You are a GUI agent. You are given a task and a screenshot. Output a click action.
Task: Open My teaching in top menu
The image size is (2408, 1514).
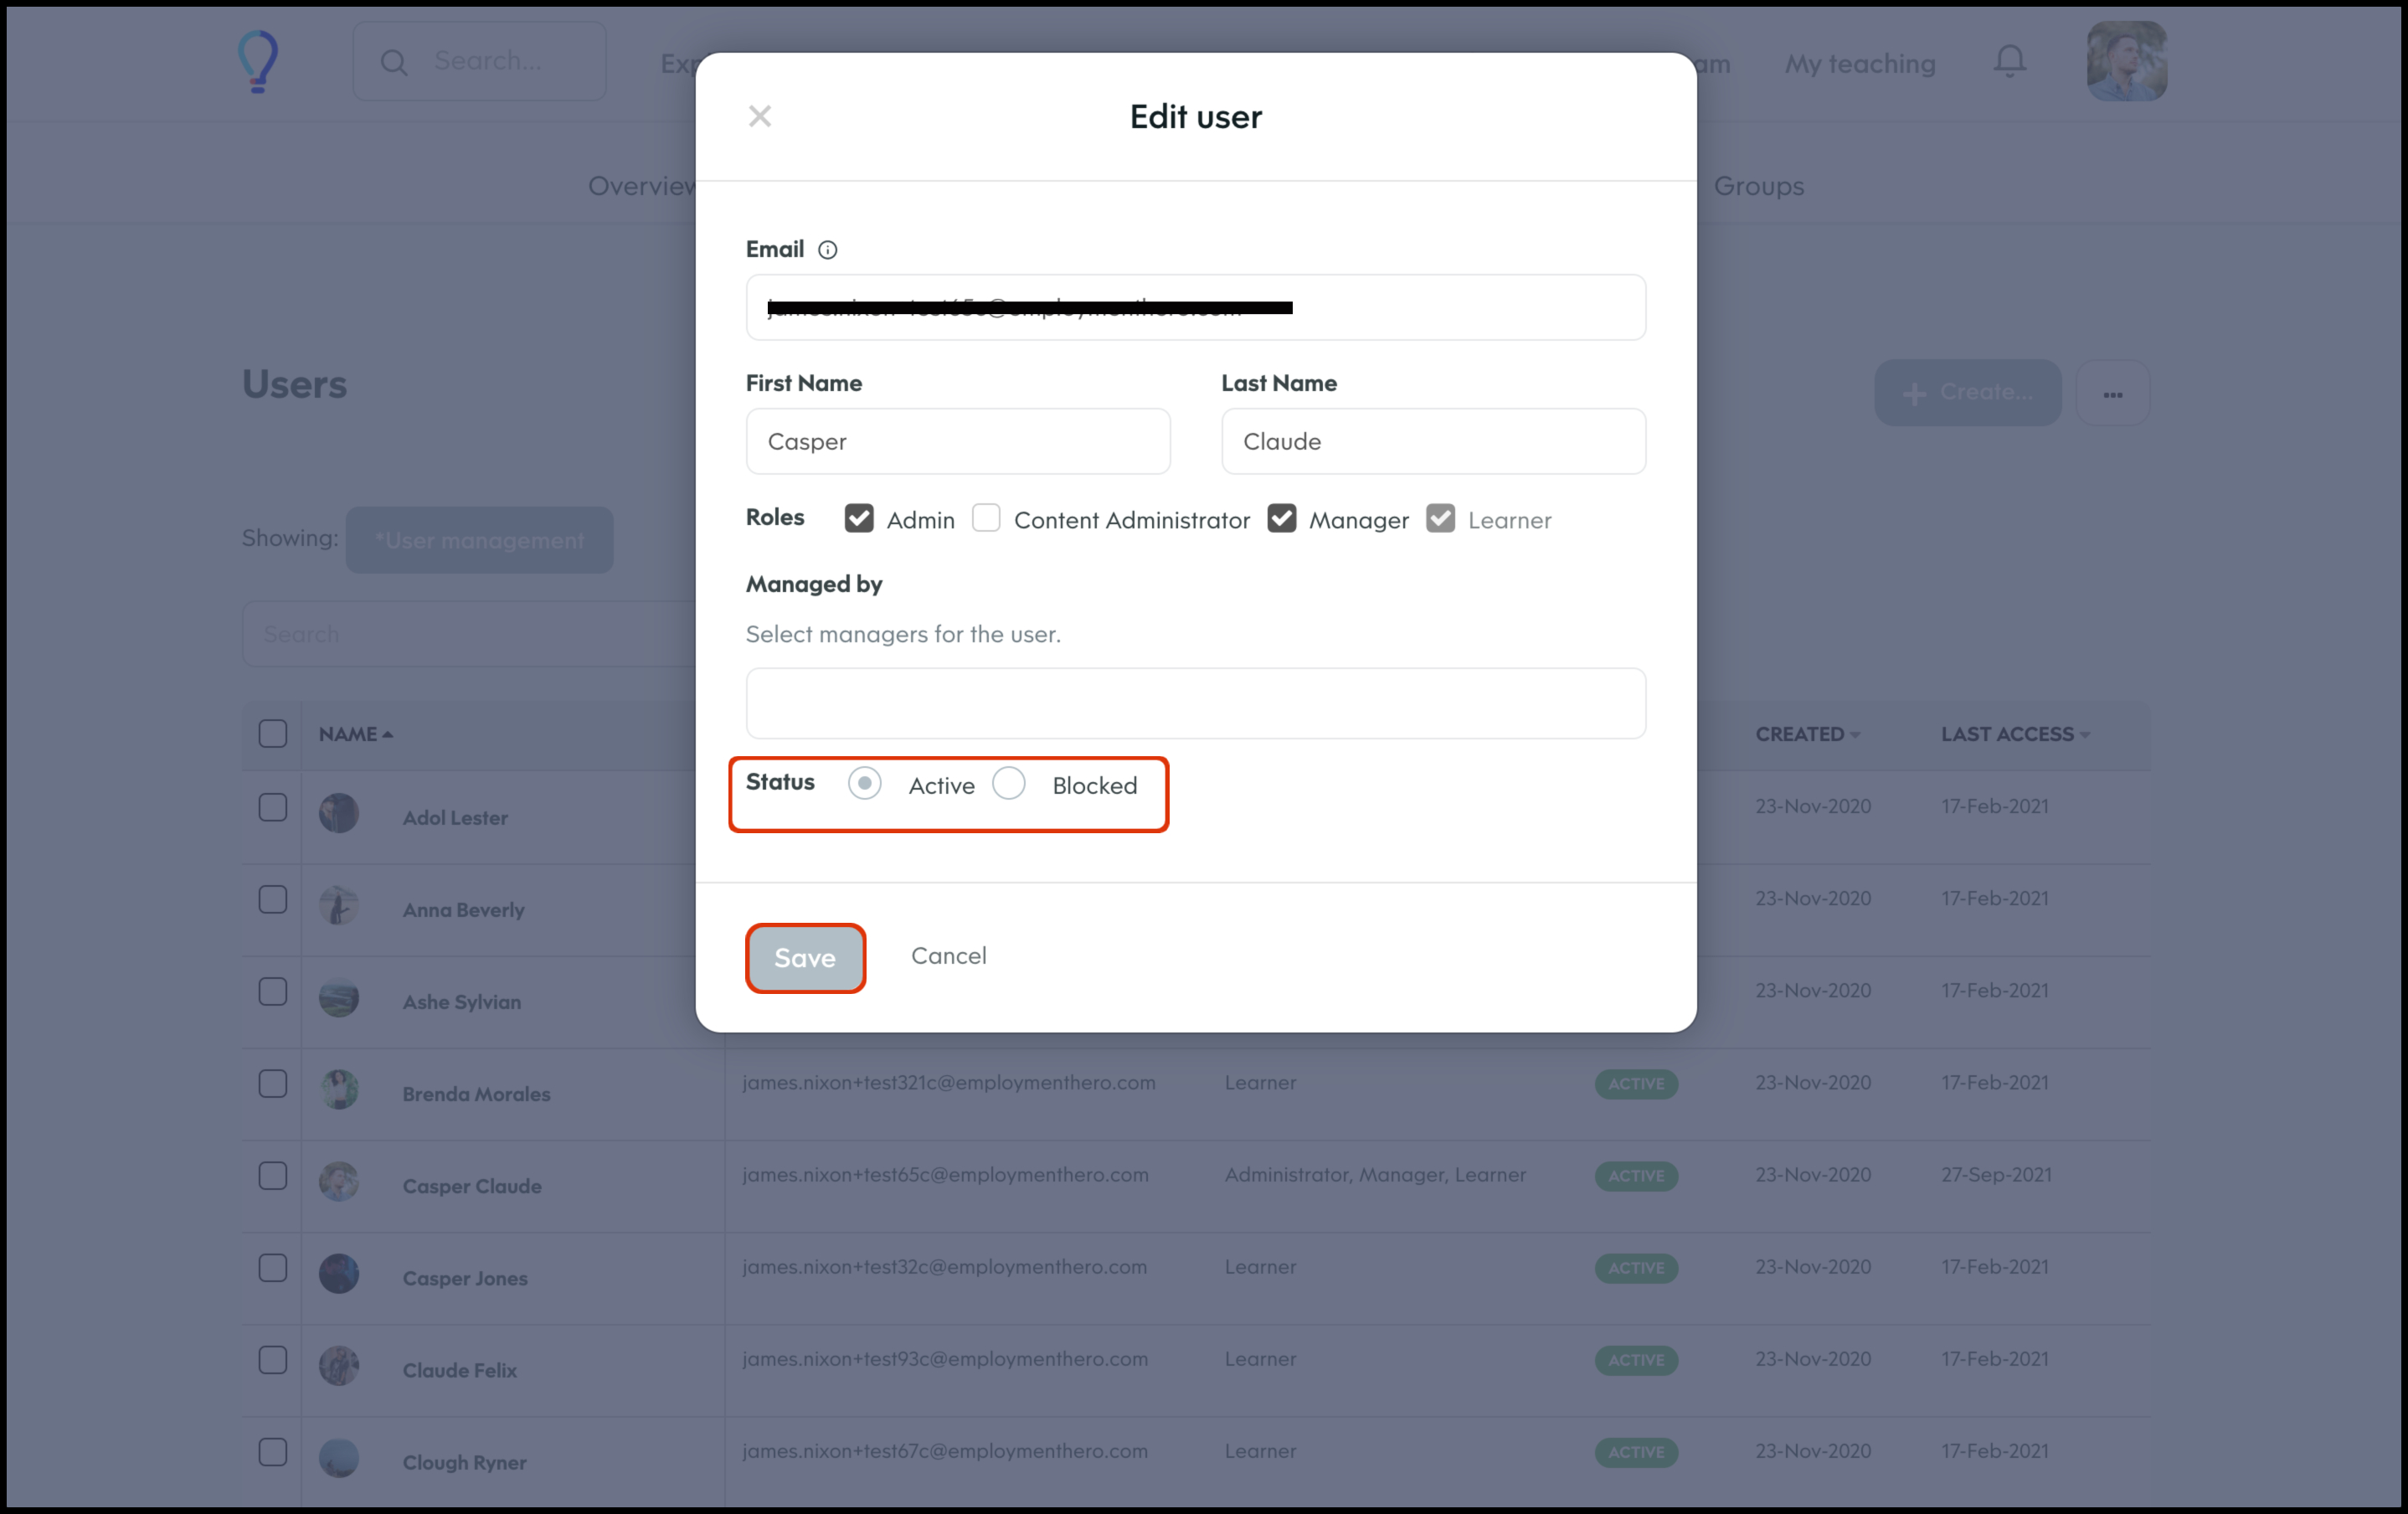tap(1860, 64)
